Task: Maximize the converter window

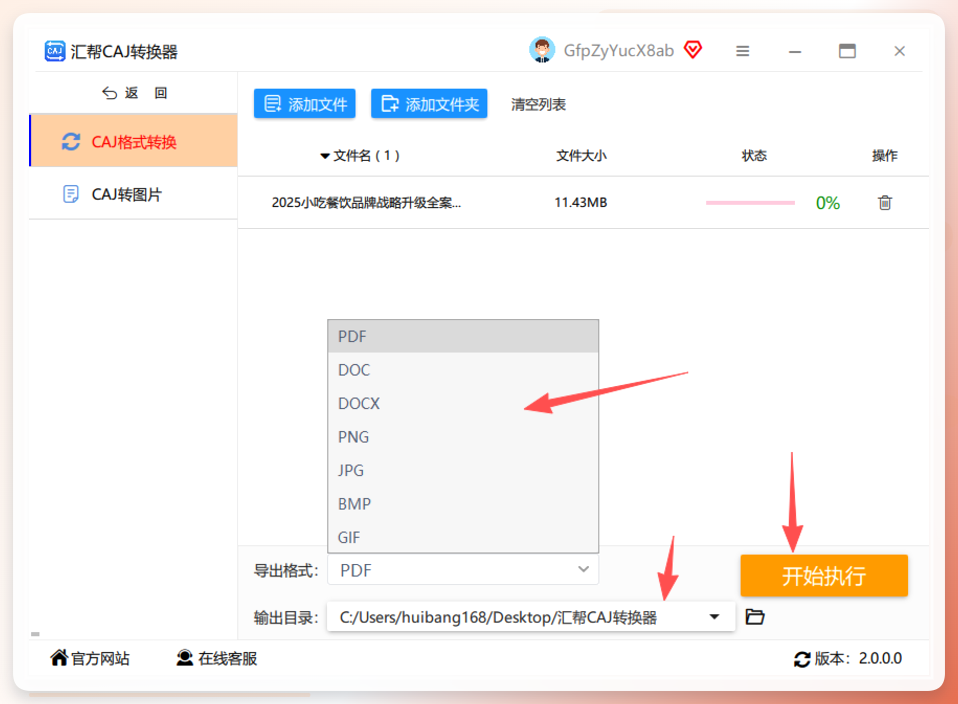Action: 847,51
